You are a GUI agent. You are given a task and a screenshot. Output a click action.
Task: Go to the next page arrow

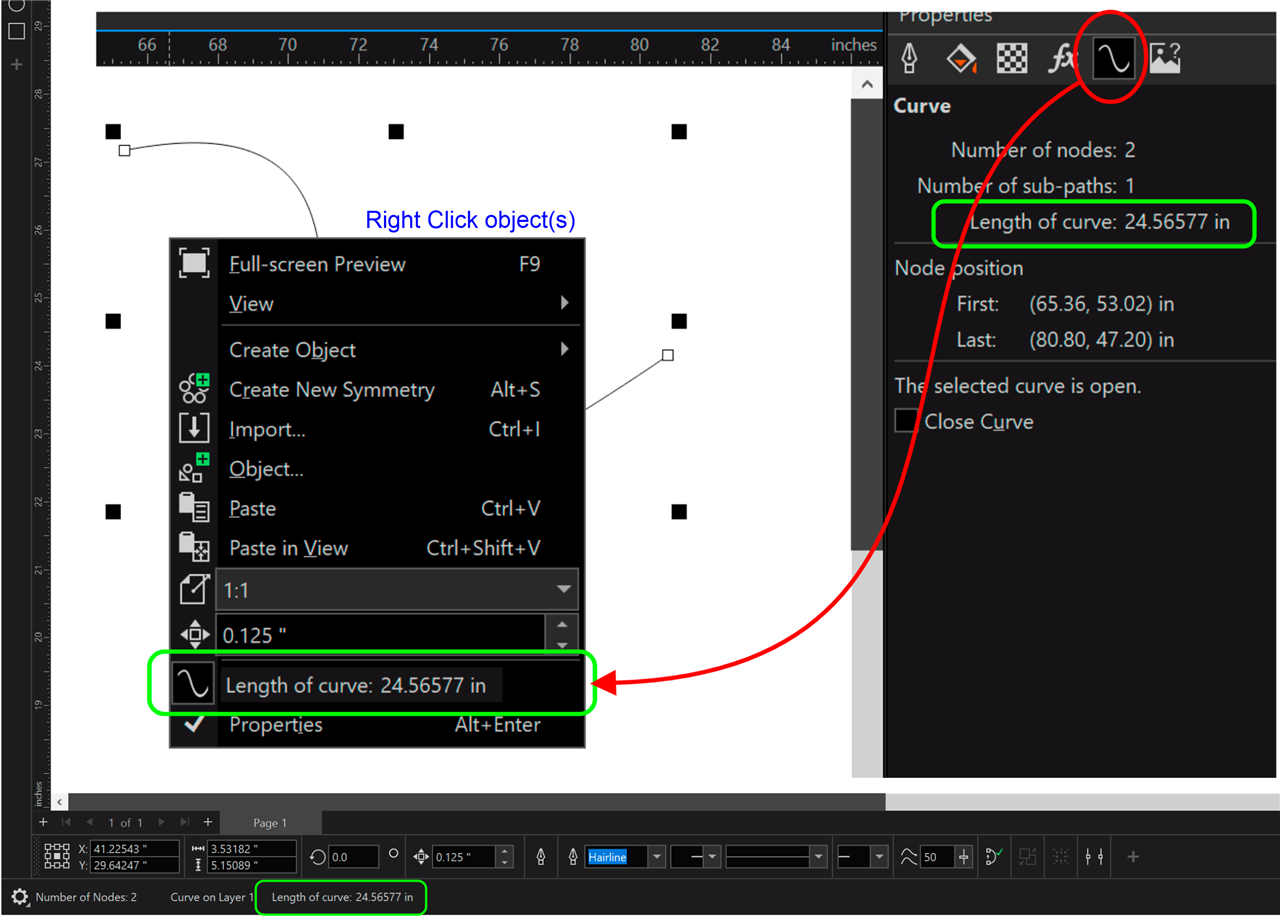click(162, 822)
